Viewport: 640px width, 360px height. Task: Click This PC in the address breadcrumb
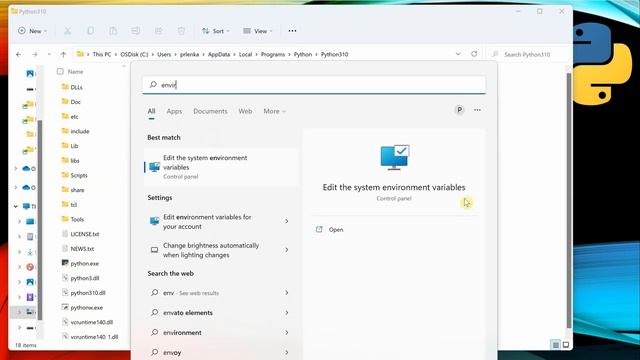(102, 54)
